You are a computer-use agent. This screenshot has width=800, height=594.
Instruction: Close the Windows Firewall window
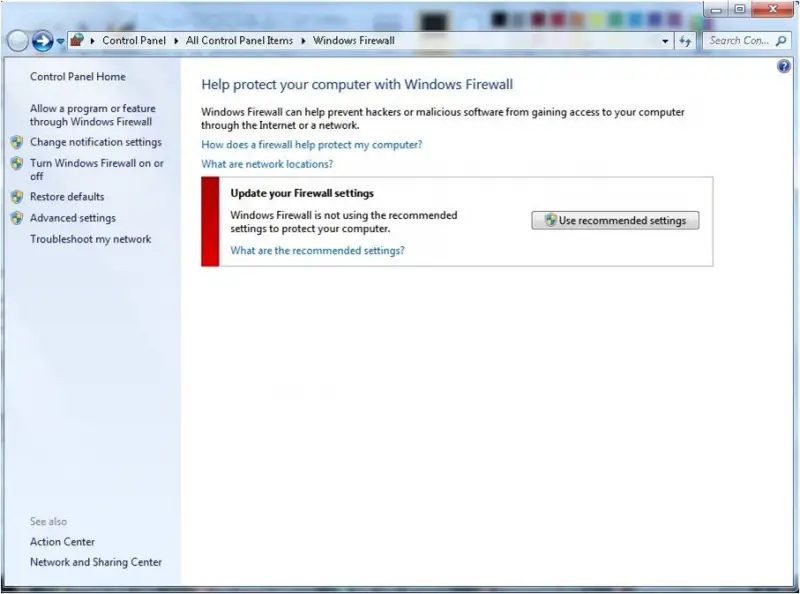772,9
